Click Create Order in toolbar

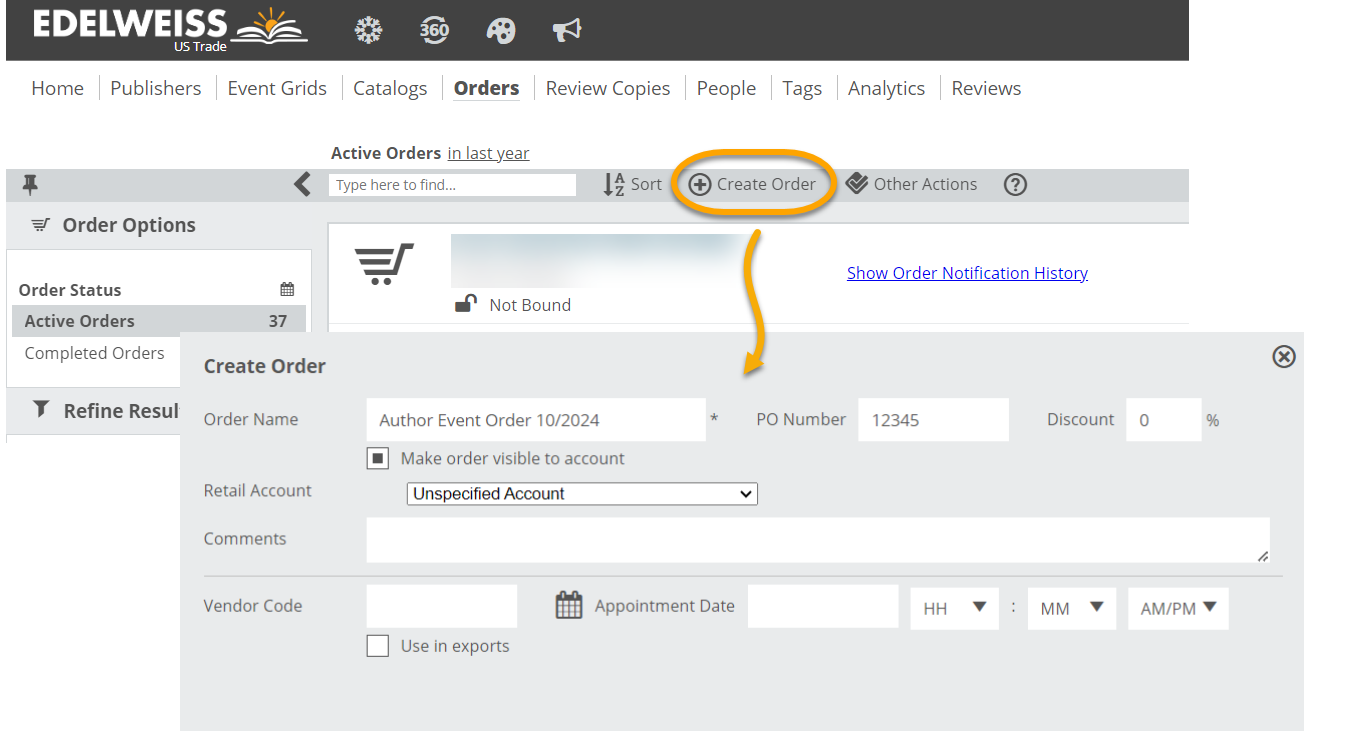click(x=753, y=184)
